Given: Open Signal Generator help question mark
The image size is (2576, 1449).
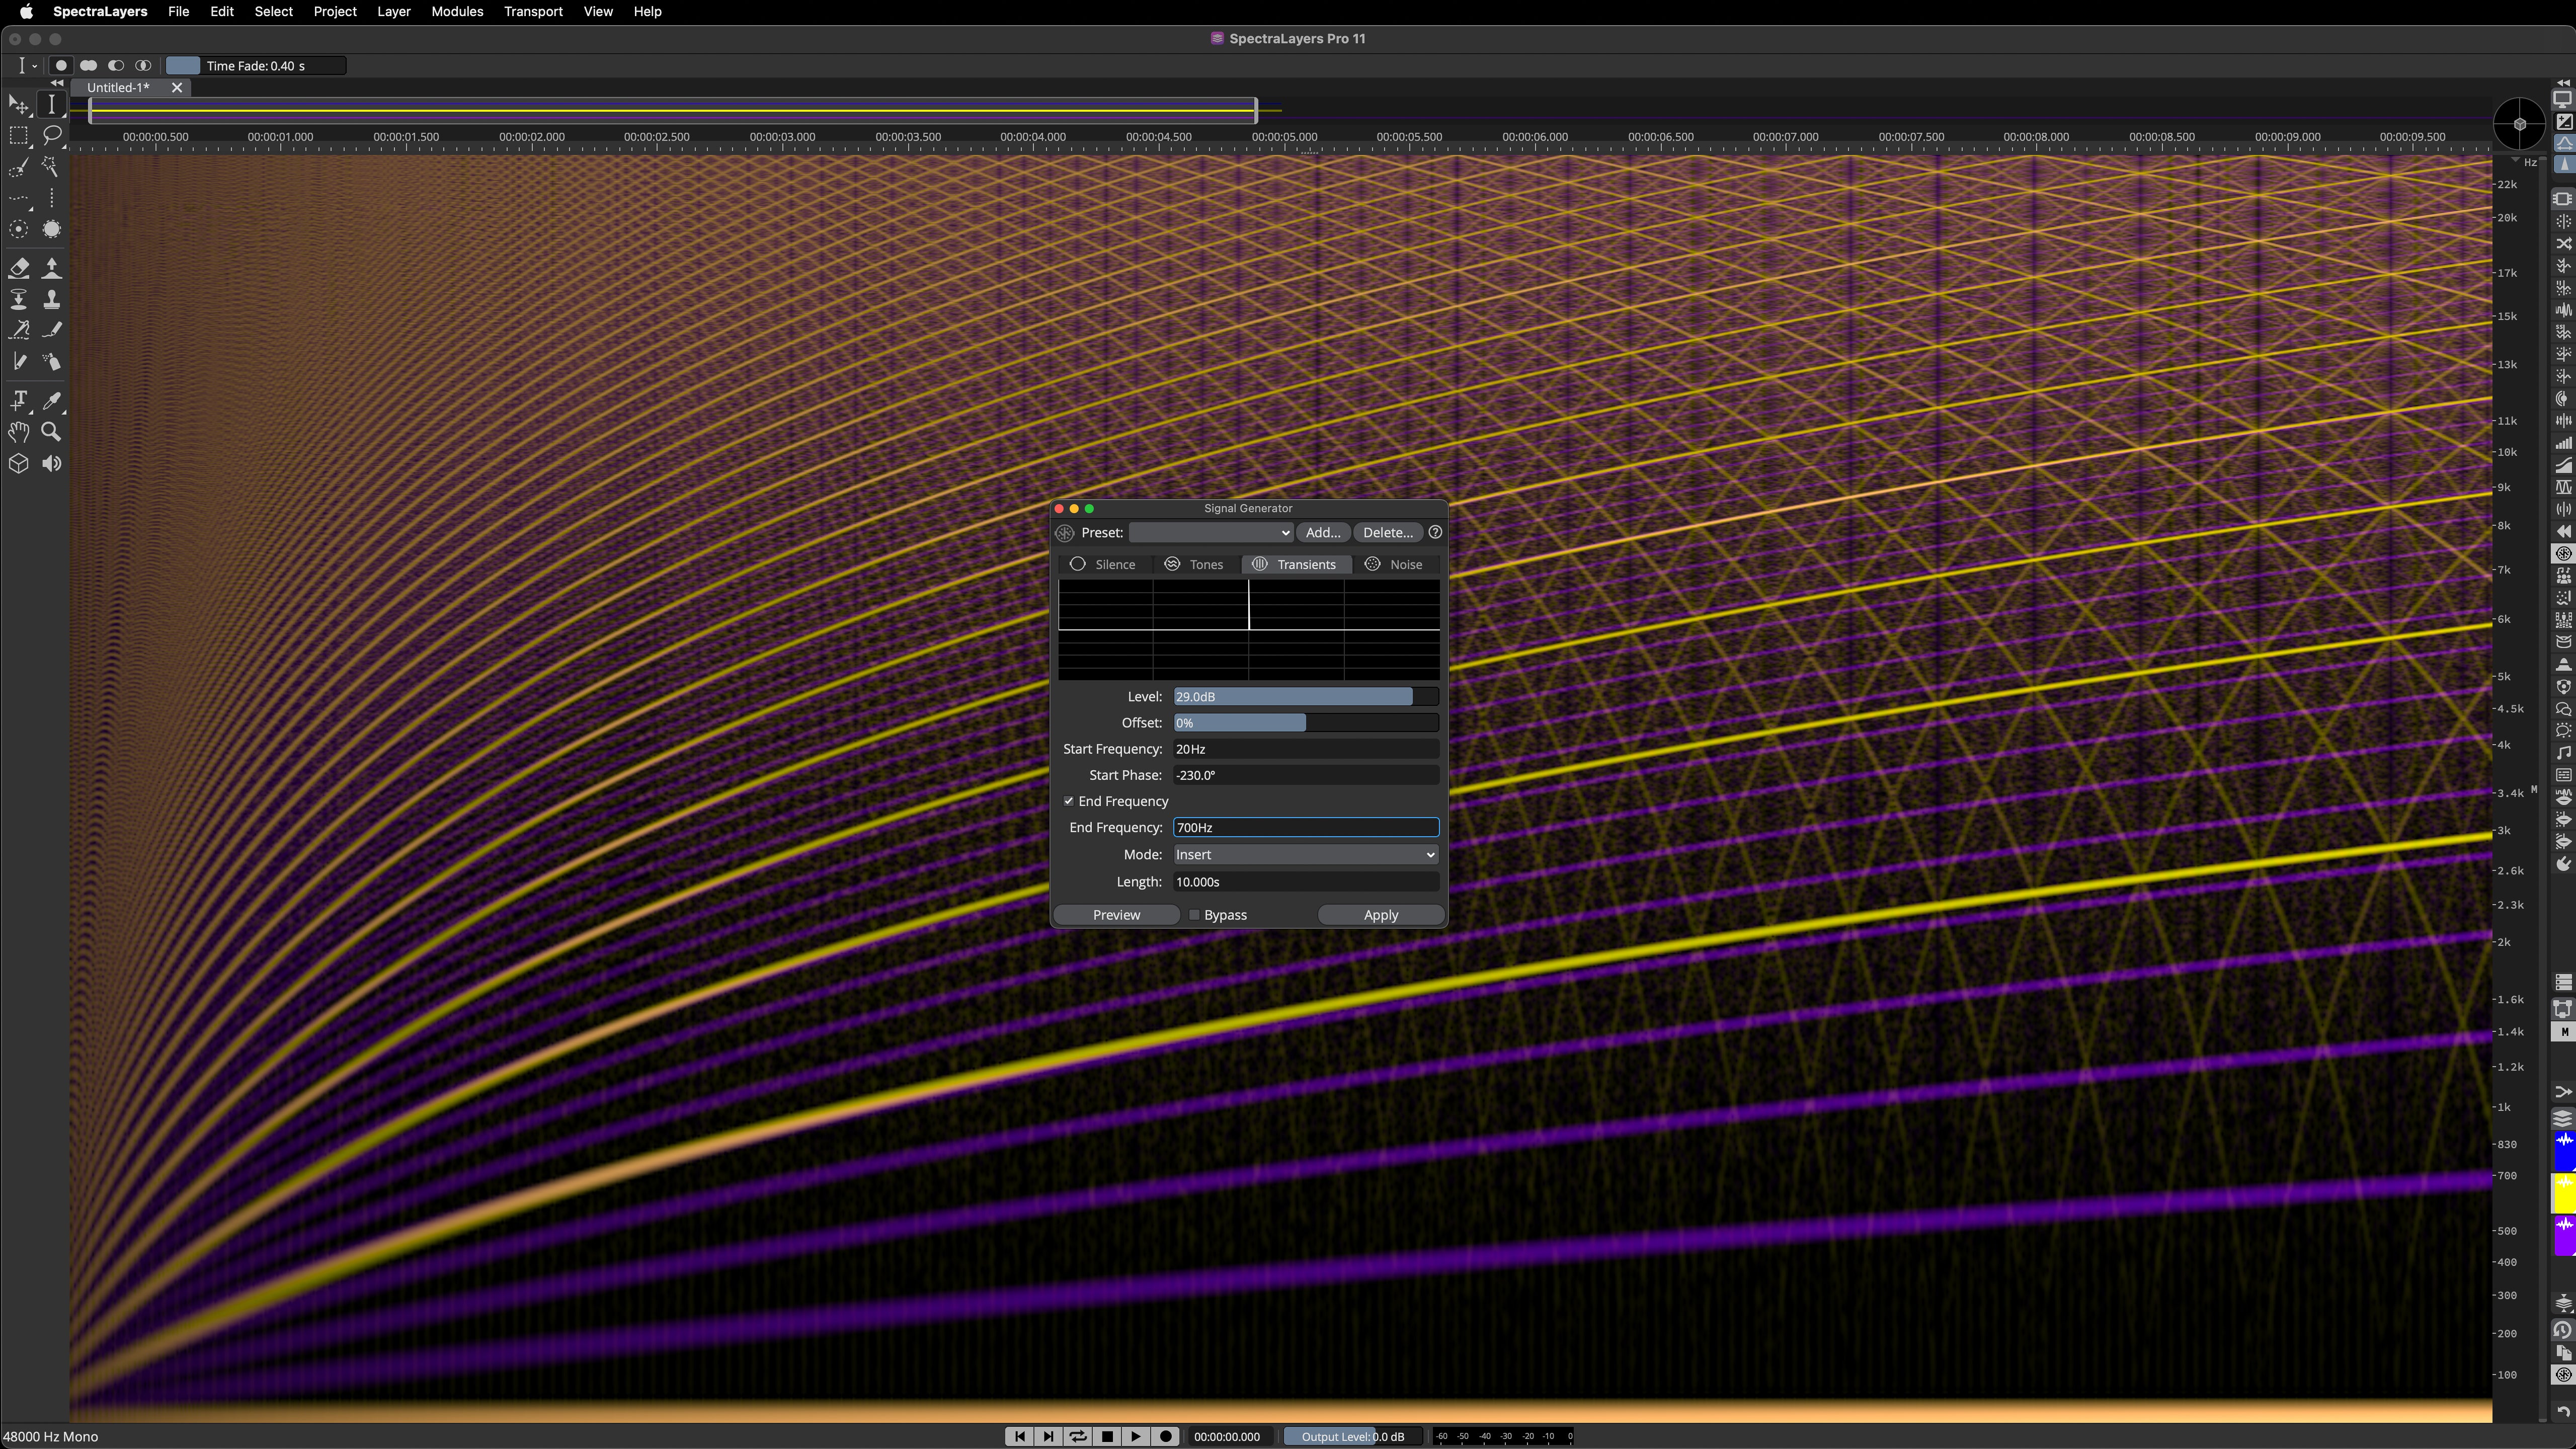Looking at the screenshot, I should [x=1435, y=533].
